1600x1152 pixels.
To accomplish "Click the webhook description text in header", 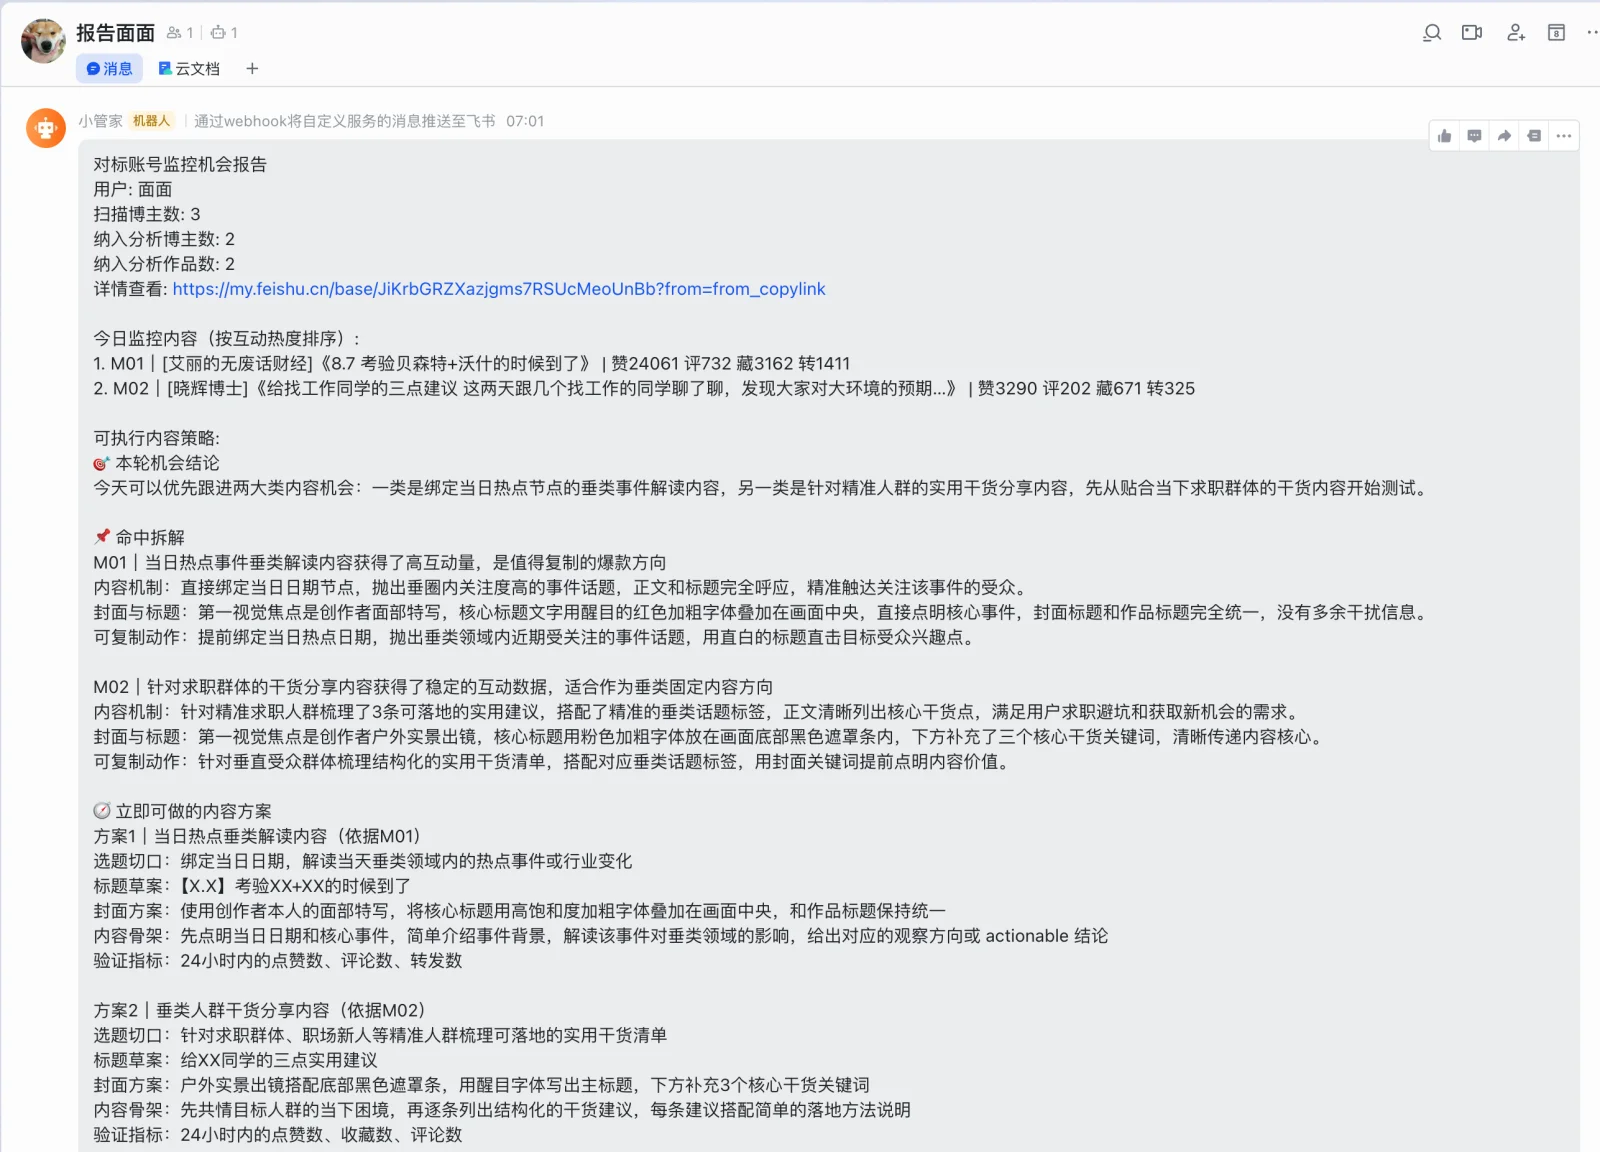I will click(x=345, y=121).
